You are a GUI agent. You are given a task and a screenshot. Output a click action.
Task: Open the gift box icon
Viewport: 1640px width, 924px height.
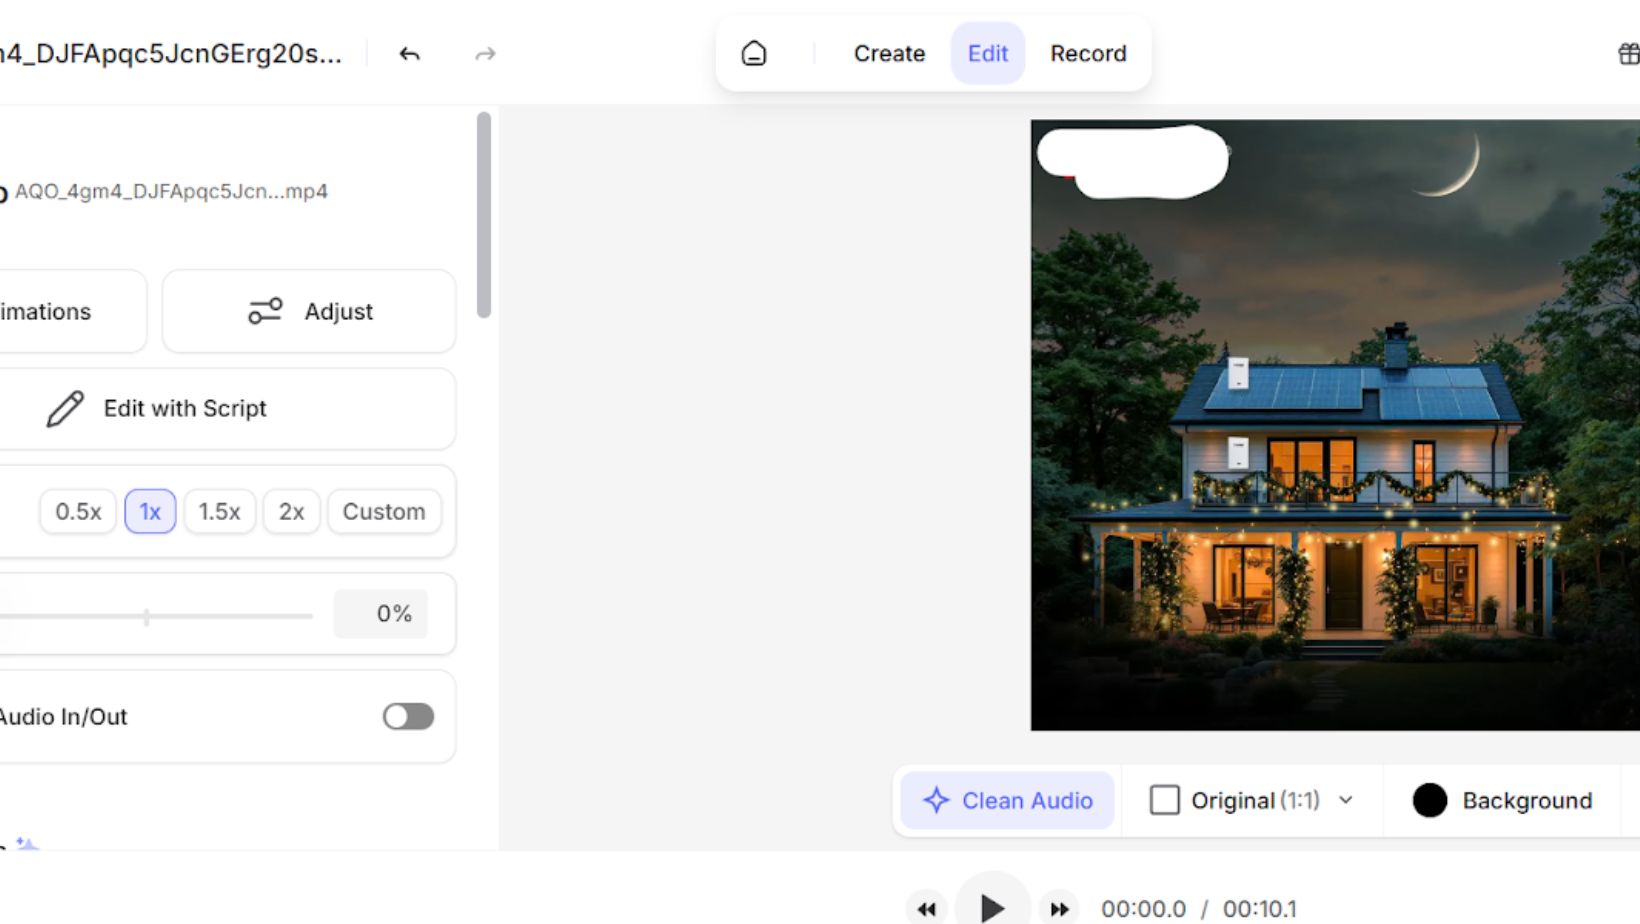(x=1628, y=54)
